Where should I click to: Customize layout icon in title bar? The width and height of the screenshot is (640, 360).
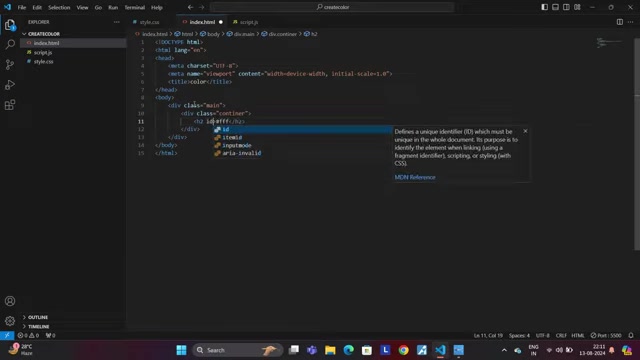[x=577, y=7]
